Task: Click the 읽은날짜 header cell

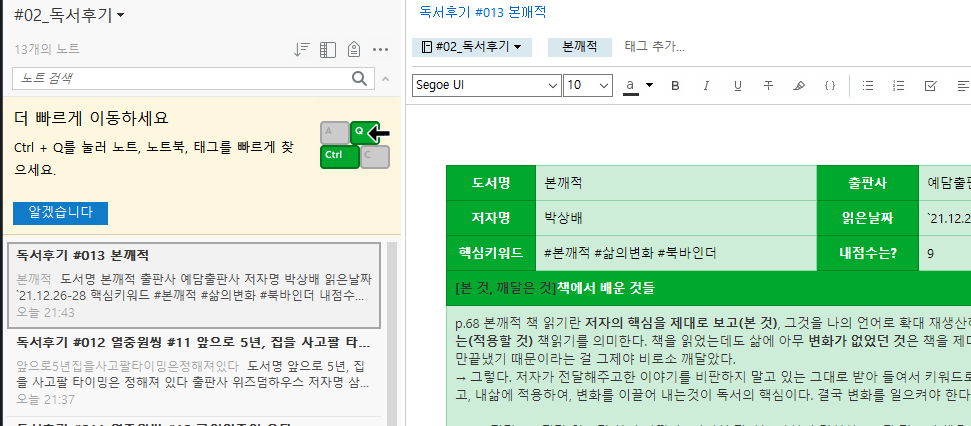Action: pyautogui.click(x=868, y=218)
